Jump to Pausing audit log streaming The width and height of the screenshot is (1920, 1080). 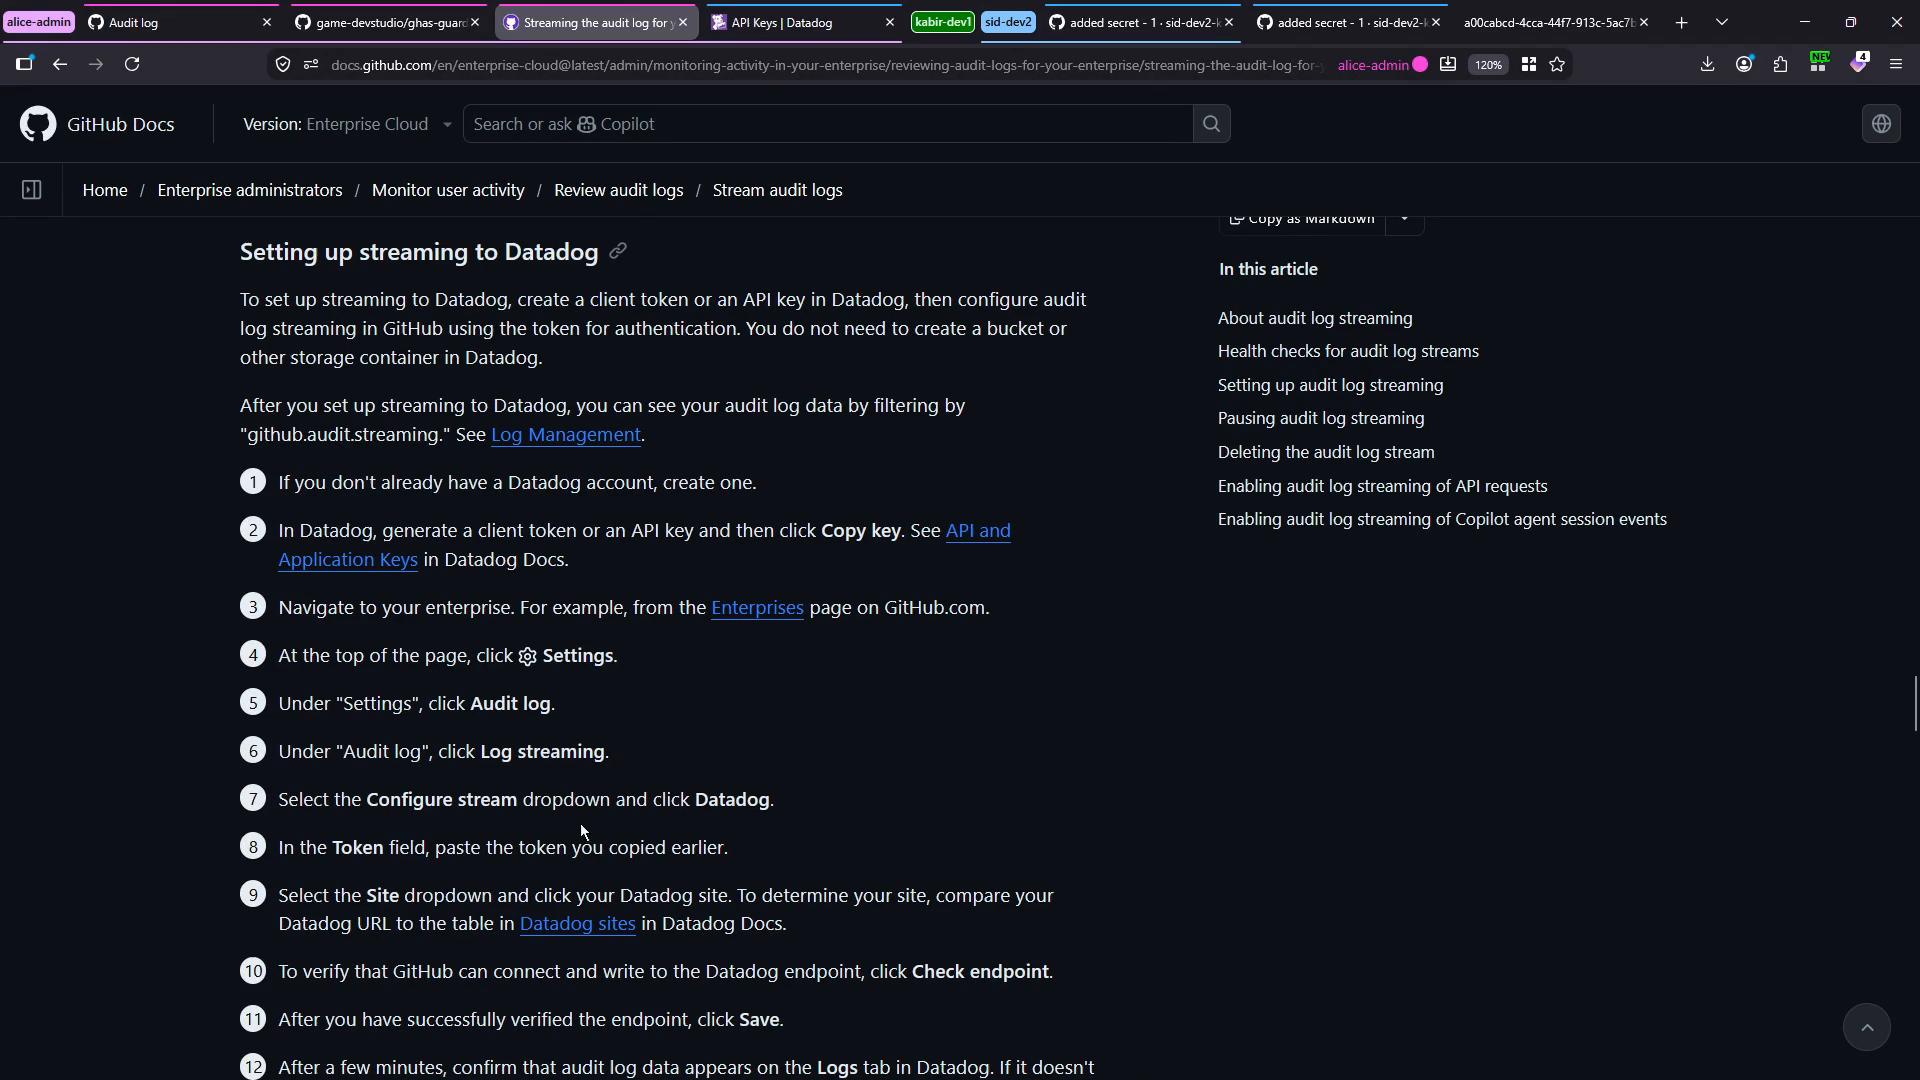(x=1321, y=419)
